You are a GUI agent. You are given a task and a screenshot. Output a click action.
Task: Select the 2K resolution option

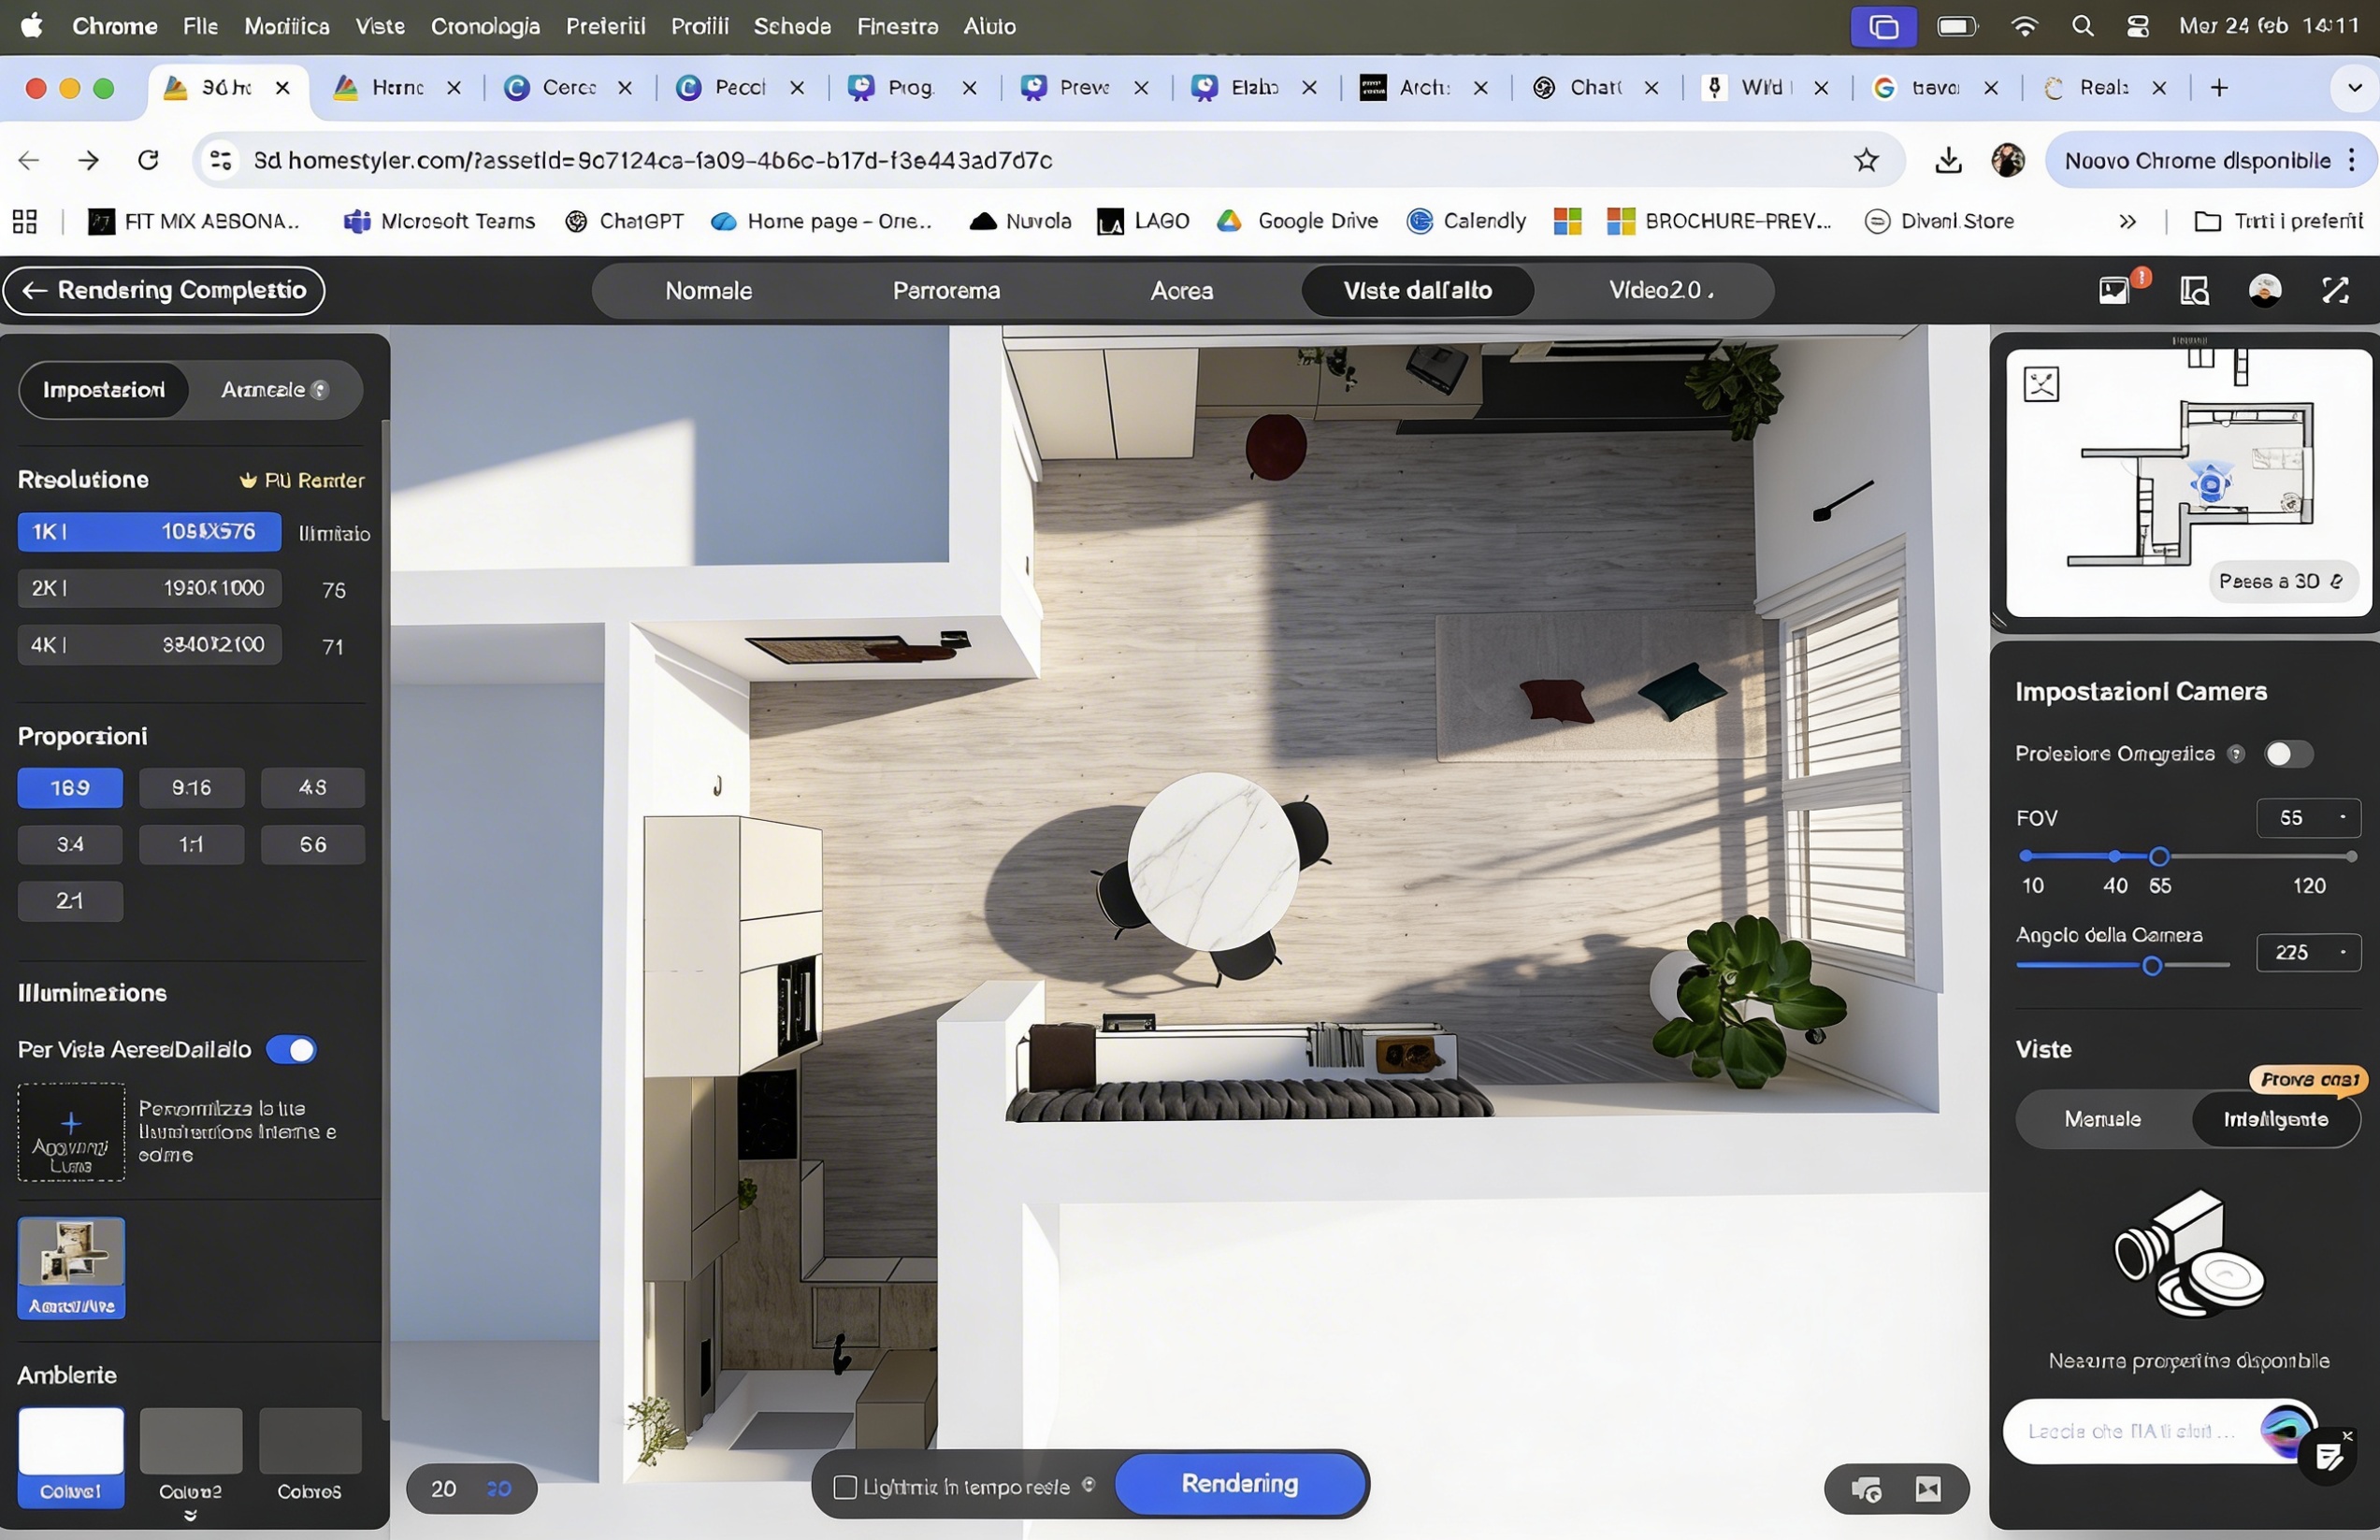[149, 588]
